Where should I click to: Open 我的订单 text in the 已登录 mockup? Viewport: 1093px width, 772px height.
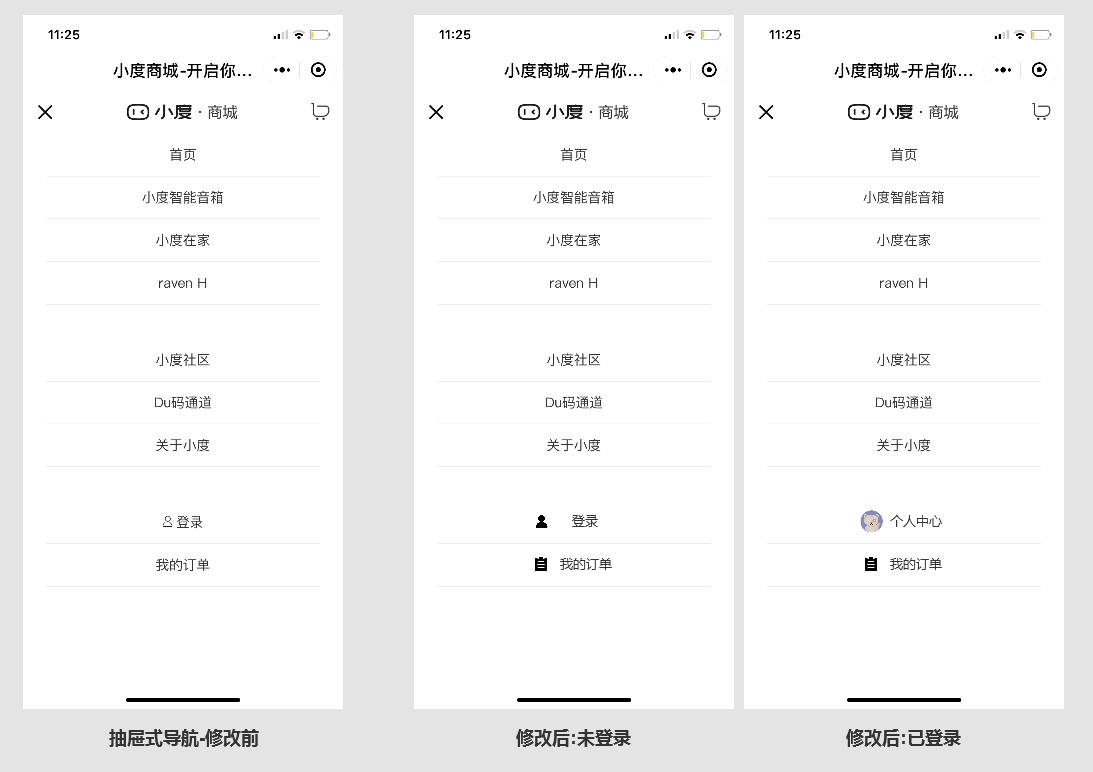pos(916,564)
